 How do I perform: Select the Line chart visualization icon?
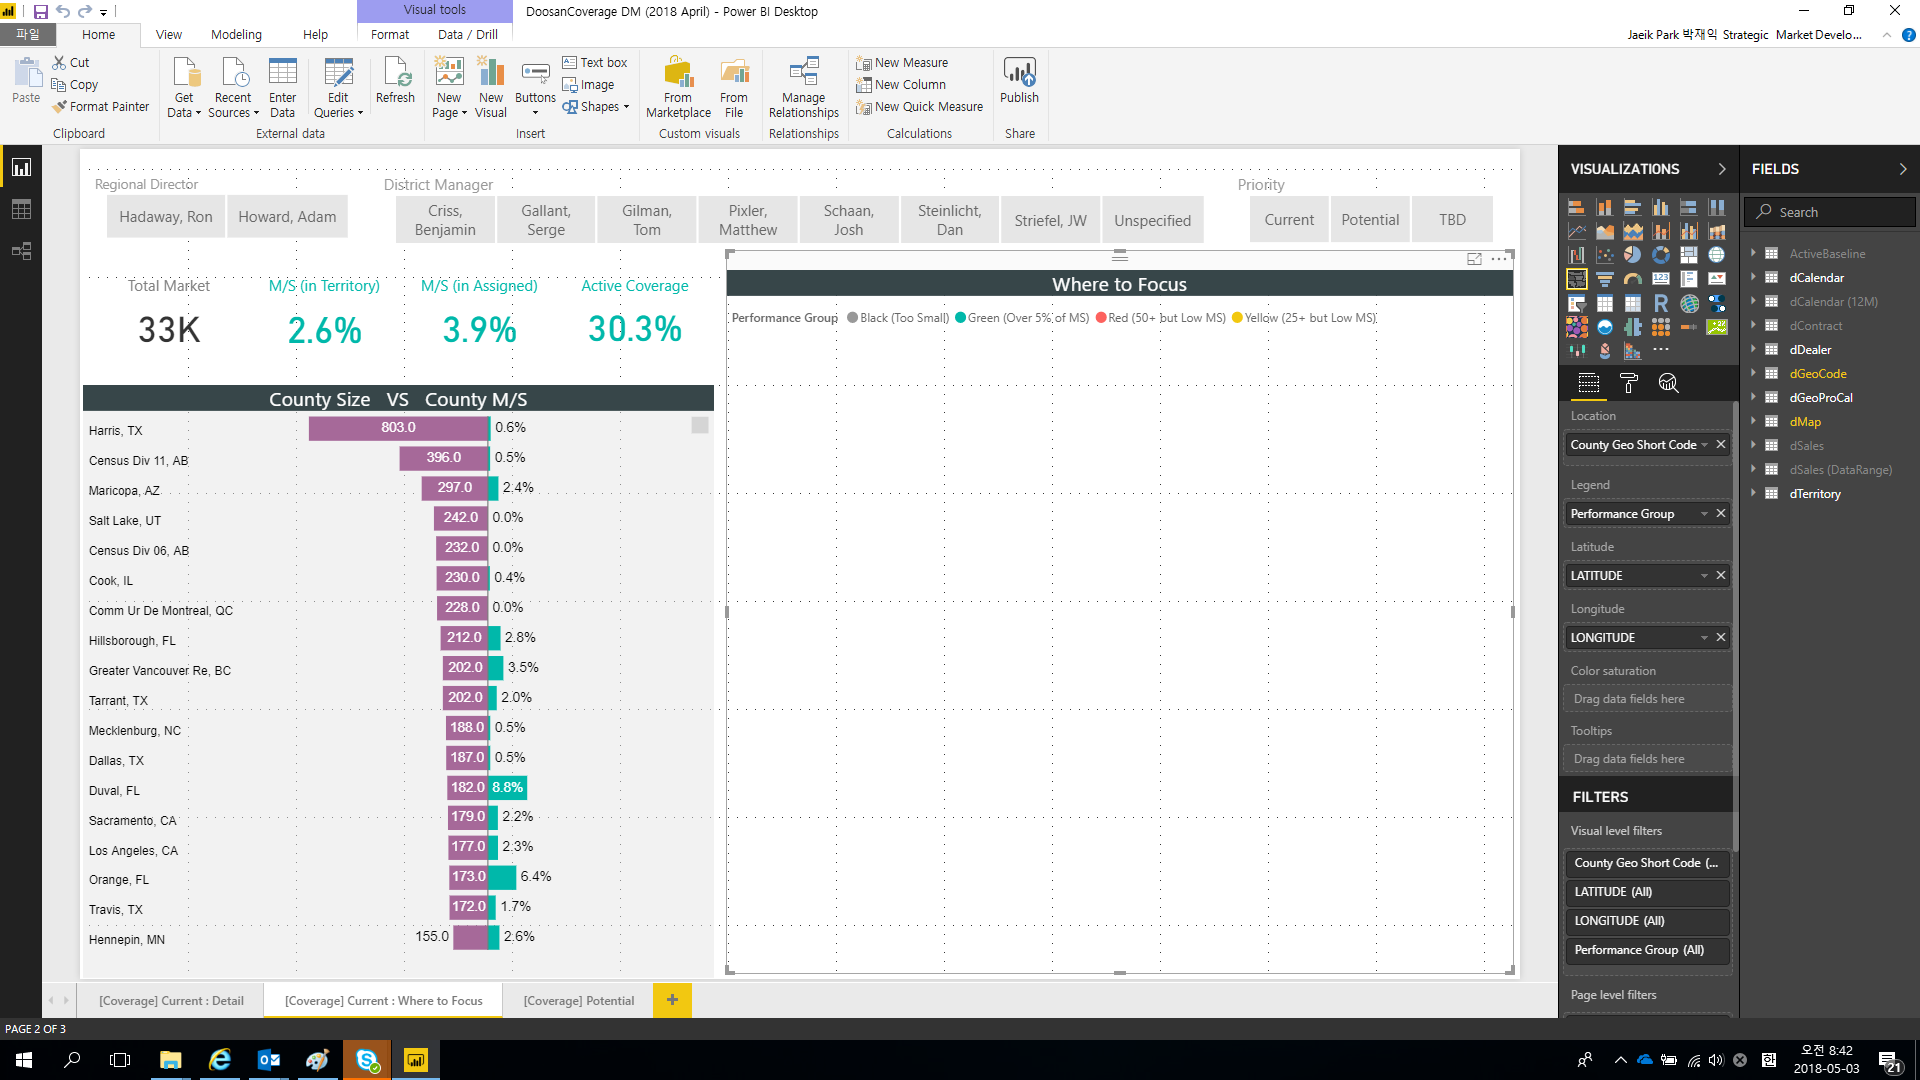(x=1576, y=231)
